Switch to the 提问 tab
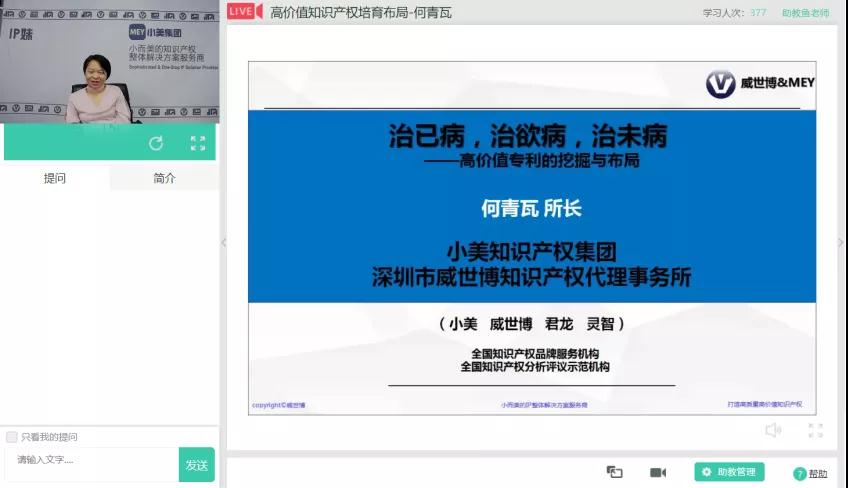The width and height of the screenshot is (848, 488). (55, 178)
